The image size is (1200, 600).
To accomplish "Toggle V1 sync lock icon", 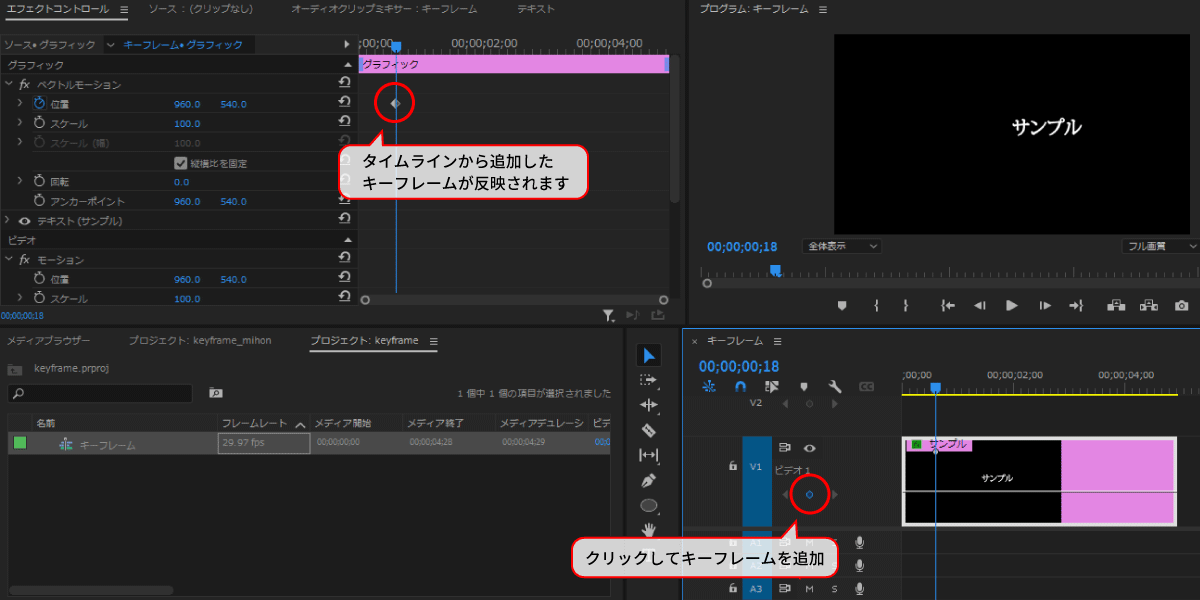I will tap(785, 448).
